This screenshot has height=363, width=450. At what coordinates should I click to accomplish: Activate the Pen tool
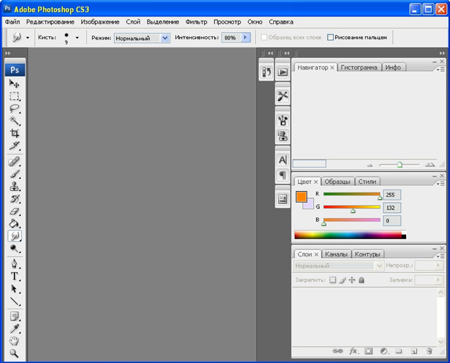tap(14, 264)
